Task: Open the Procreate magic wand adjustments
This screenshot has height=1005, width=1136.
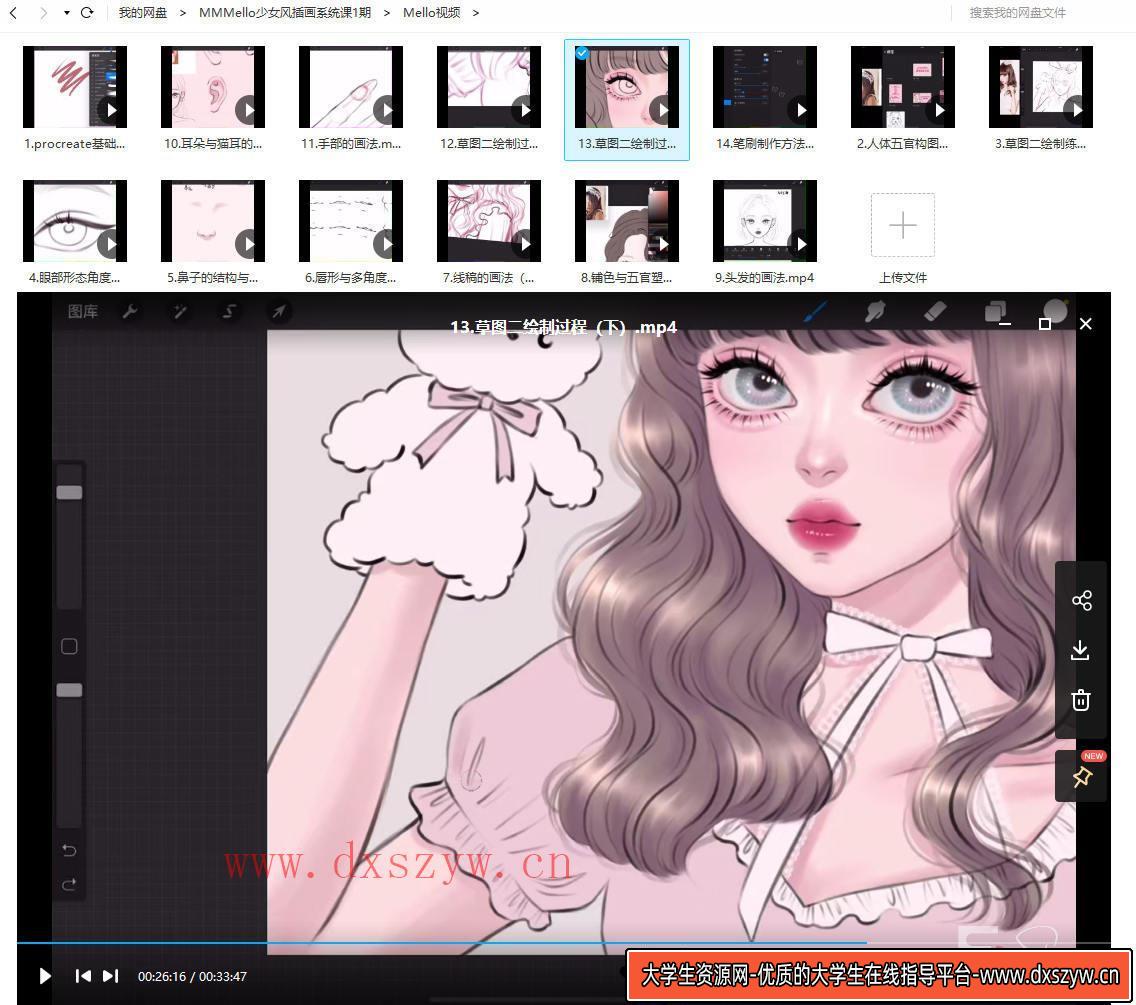Action: pos(180,312)
